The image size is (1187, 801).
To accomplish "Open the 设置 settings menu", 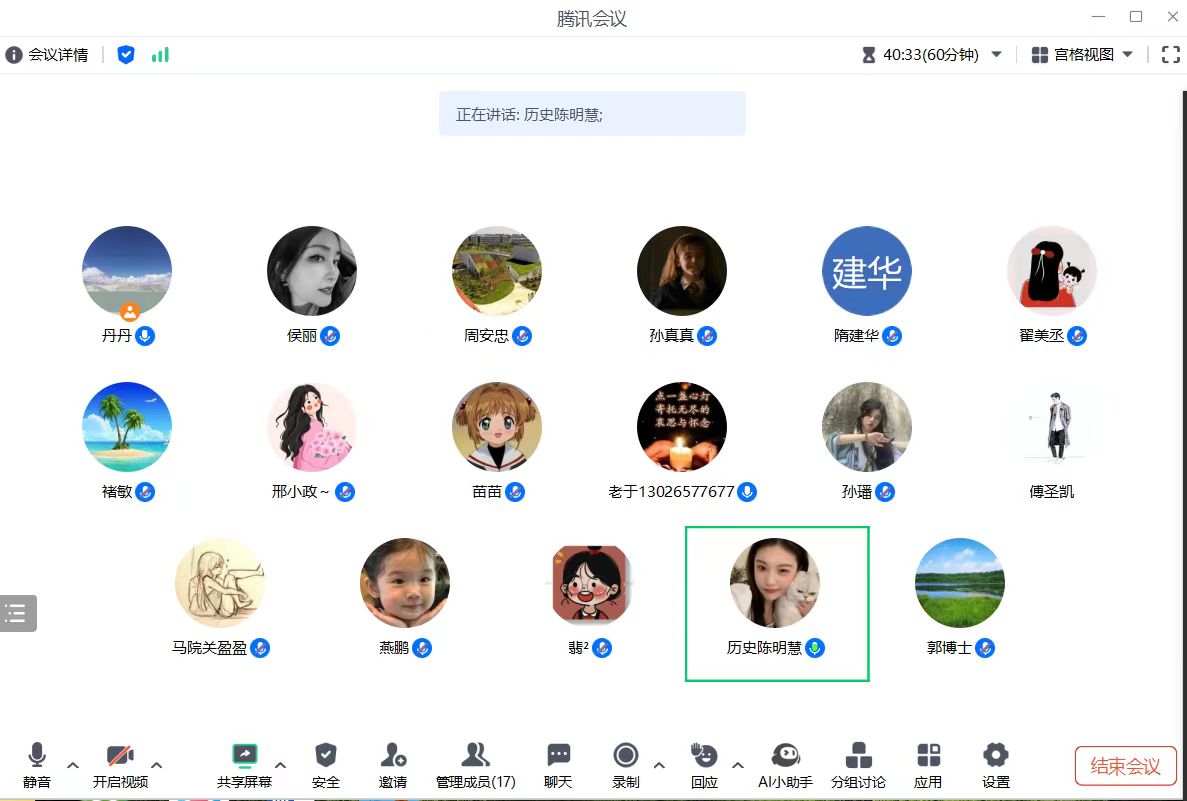I will coord(995,765).
